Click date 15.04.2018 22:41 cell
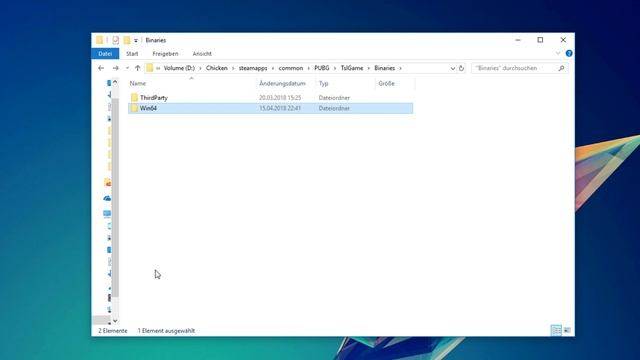Viewport: 640px width, 360px height. coord(280,108)
